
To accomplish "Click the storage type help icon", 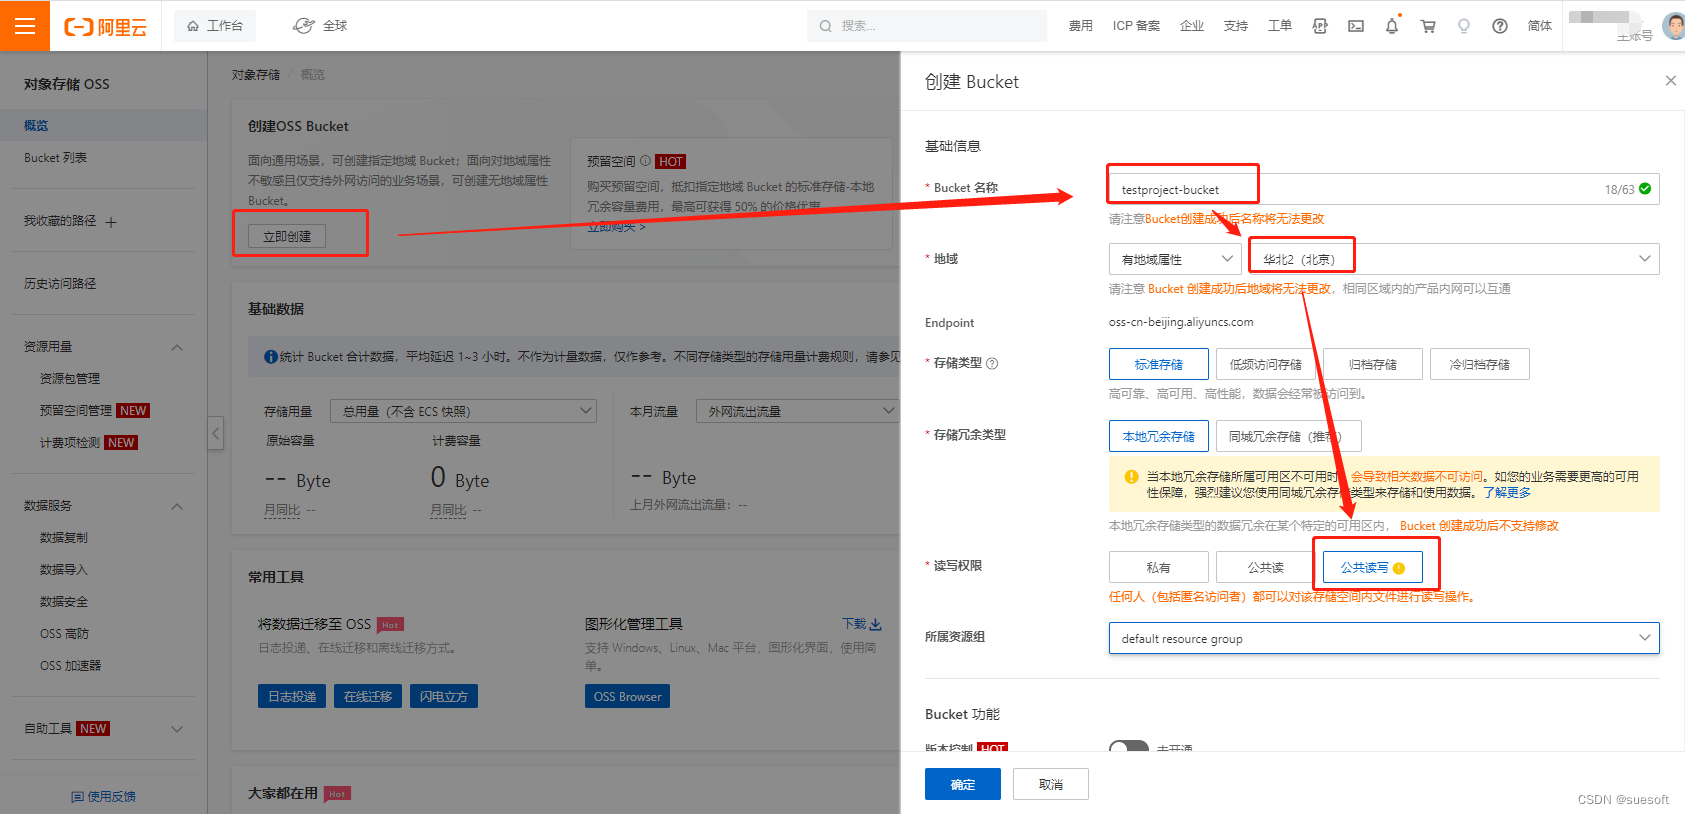I will tap(992, 364).
